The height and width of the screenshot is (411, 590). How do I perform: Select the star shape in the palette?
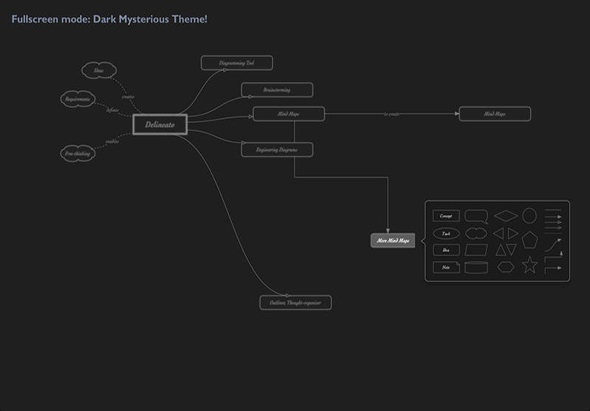pos(529,265)
